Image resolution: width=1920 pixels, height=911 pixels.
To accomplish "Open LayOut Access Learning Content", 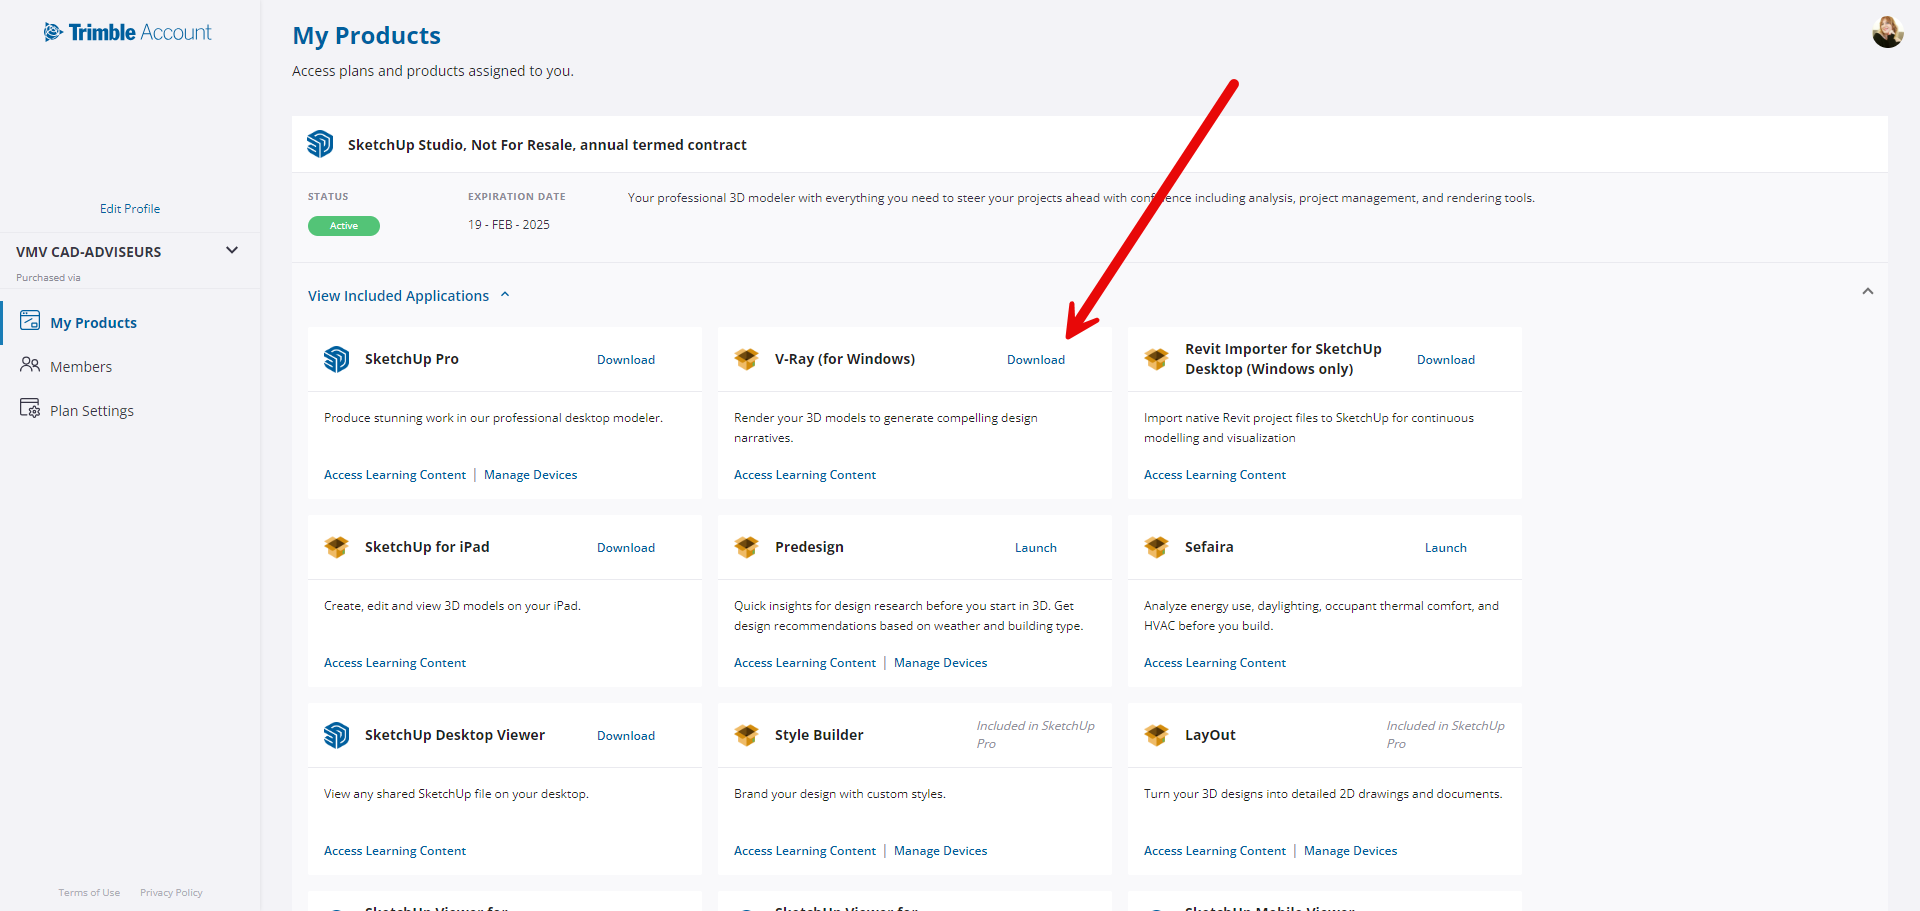I will point(1215,851).
